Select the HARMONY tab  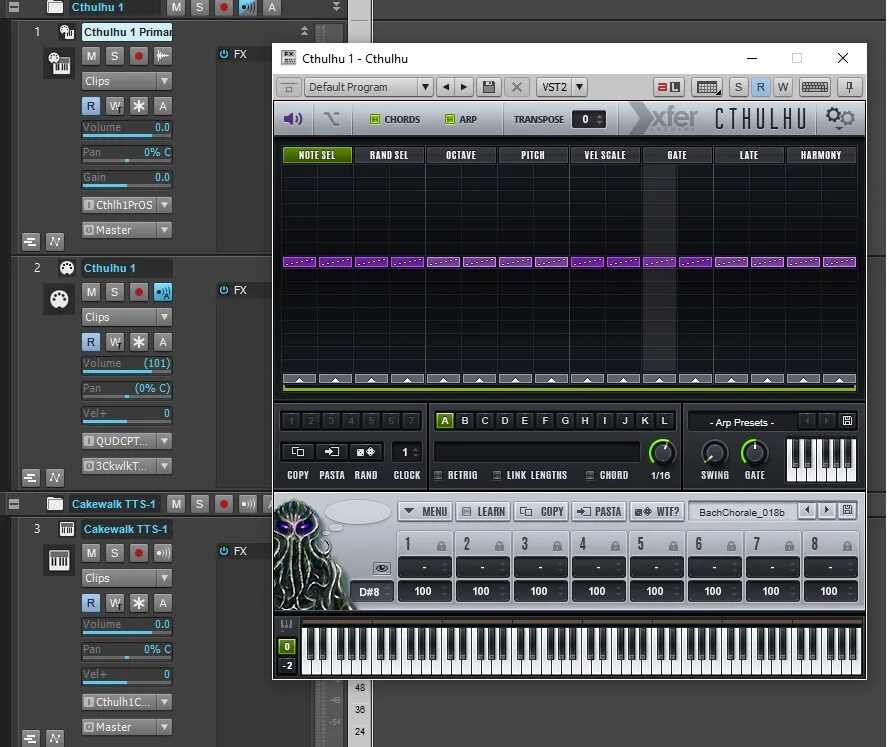[821, 155]
